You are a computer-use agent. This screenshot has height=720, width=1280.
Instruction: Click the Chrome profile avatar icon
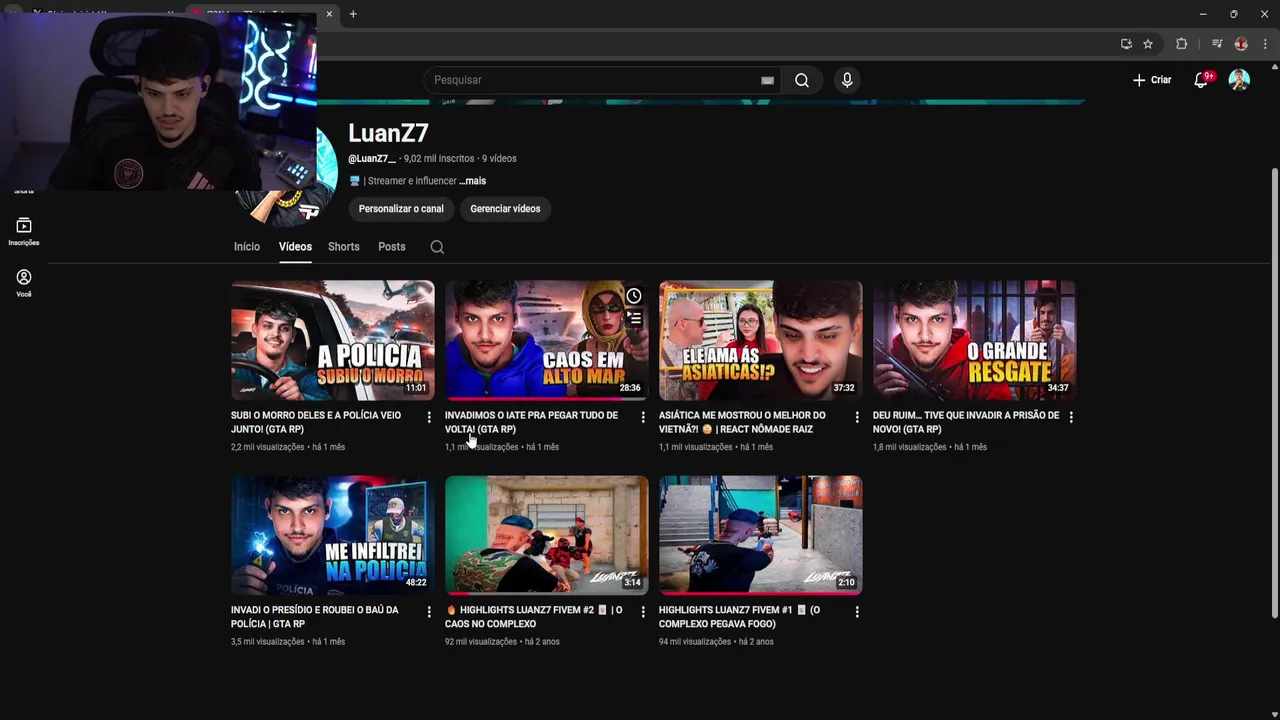point(1241,44)
